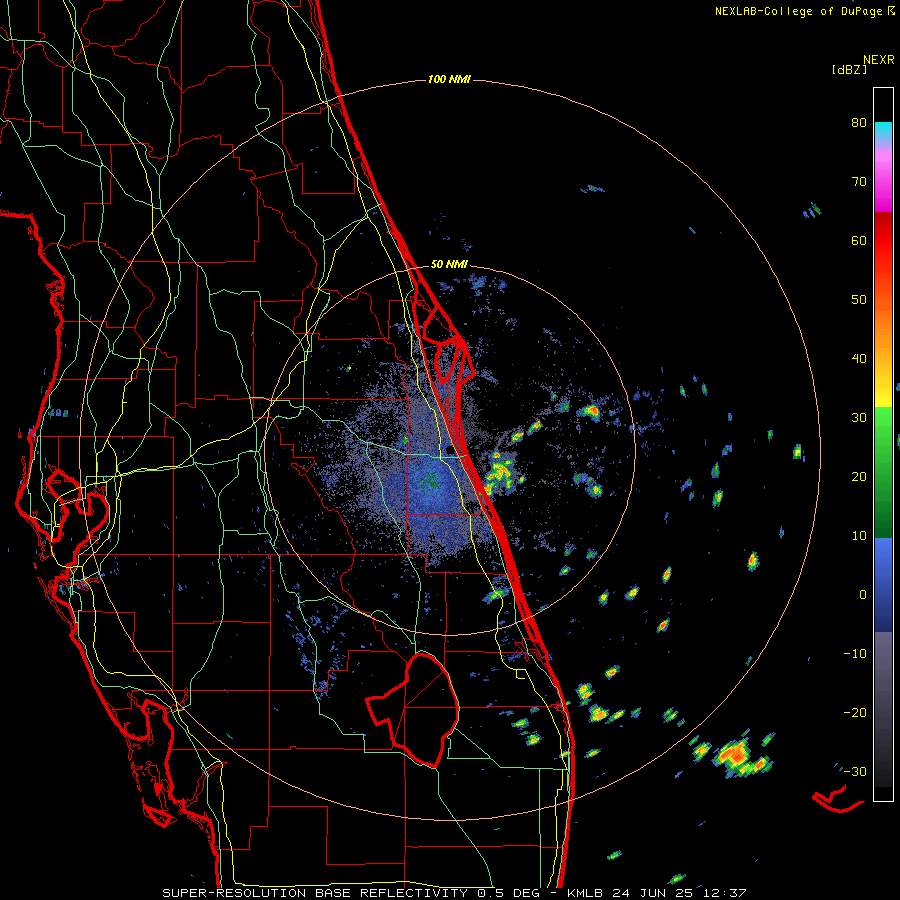
Task: Click the 100 NMI range ring label
Action: (x=449, y=79)
